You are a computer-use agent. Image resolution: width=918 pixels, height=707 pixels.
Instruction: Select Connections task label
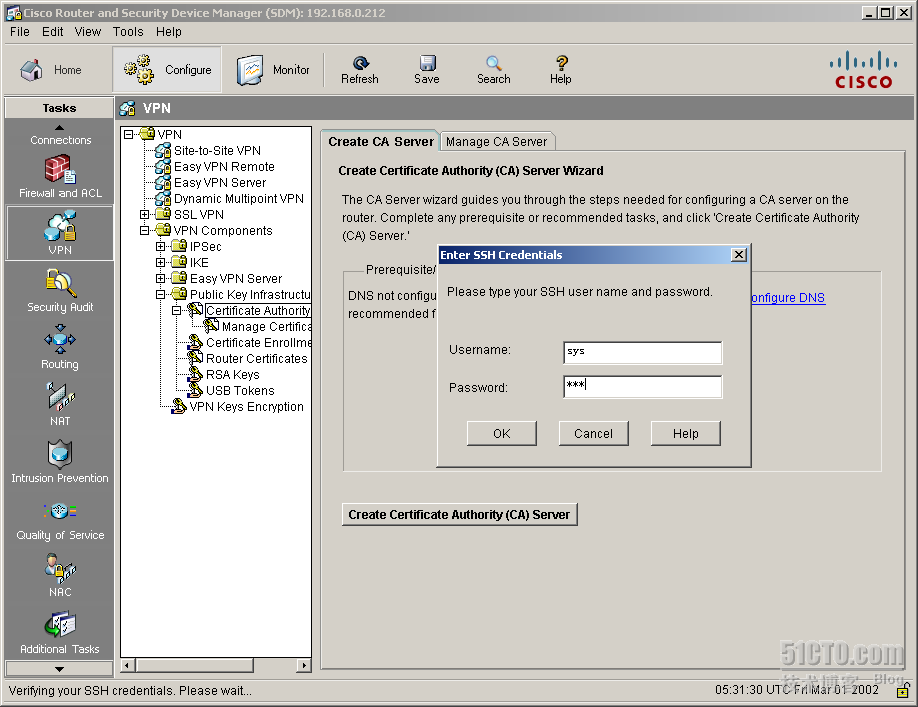pyautogui.click(x=60, y=140)
